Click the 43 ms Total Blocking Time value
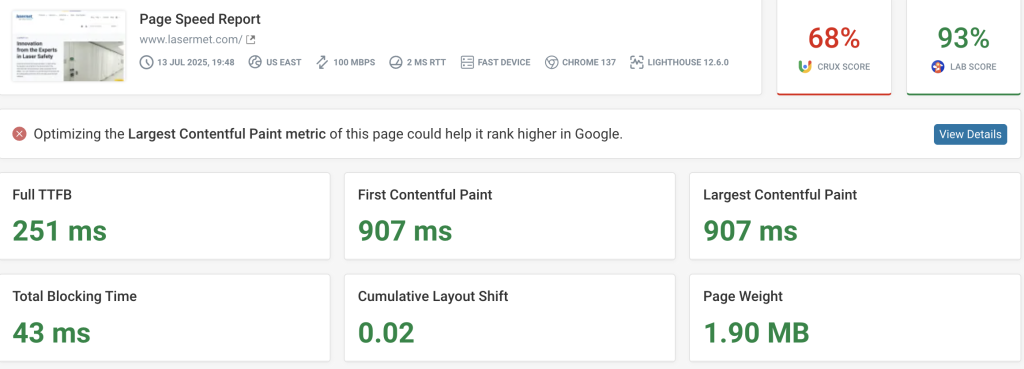The height and width of the screenshot is (369, 1024). click(52, 333)
